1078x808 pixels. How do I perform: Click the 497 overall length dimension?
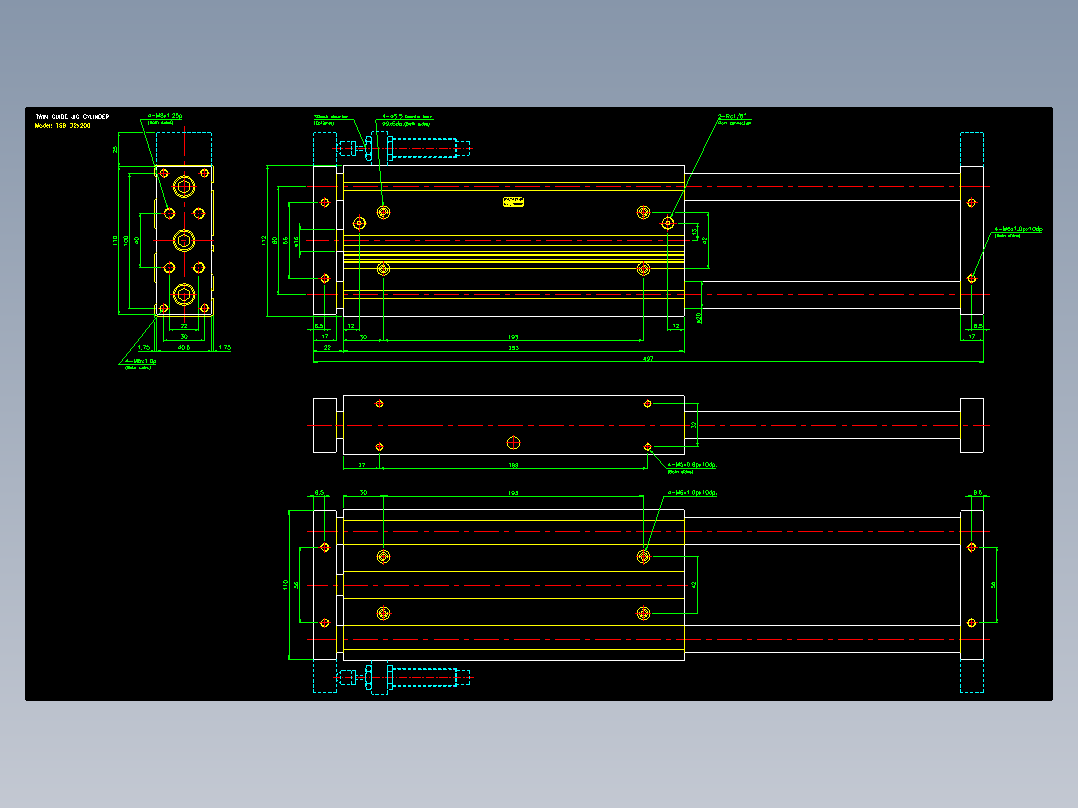648,358
